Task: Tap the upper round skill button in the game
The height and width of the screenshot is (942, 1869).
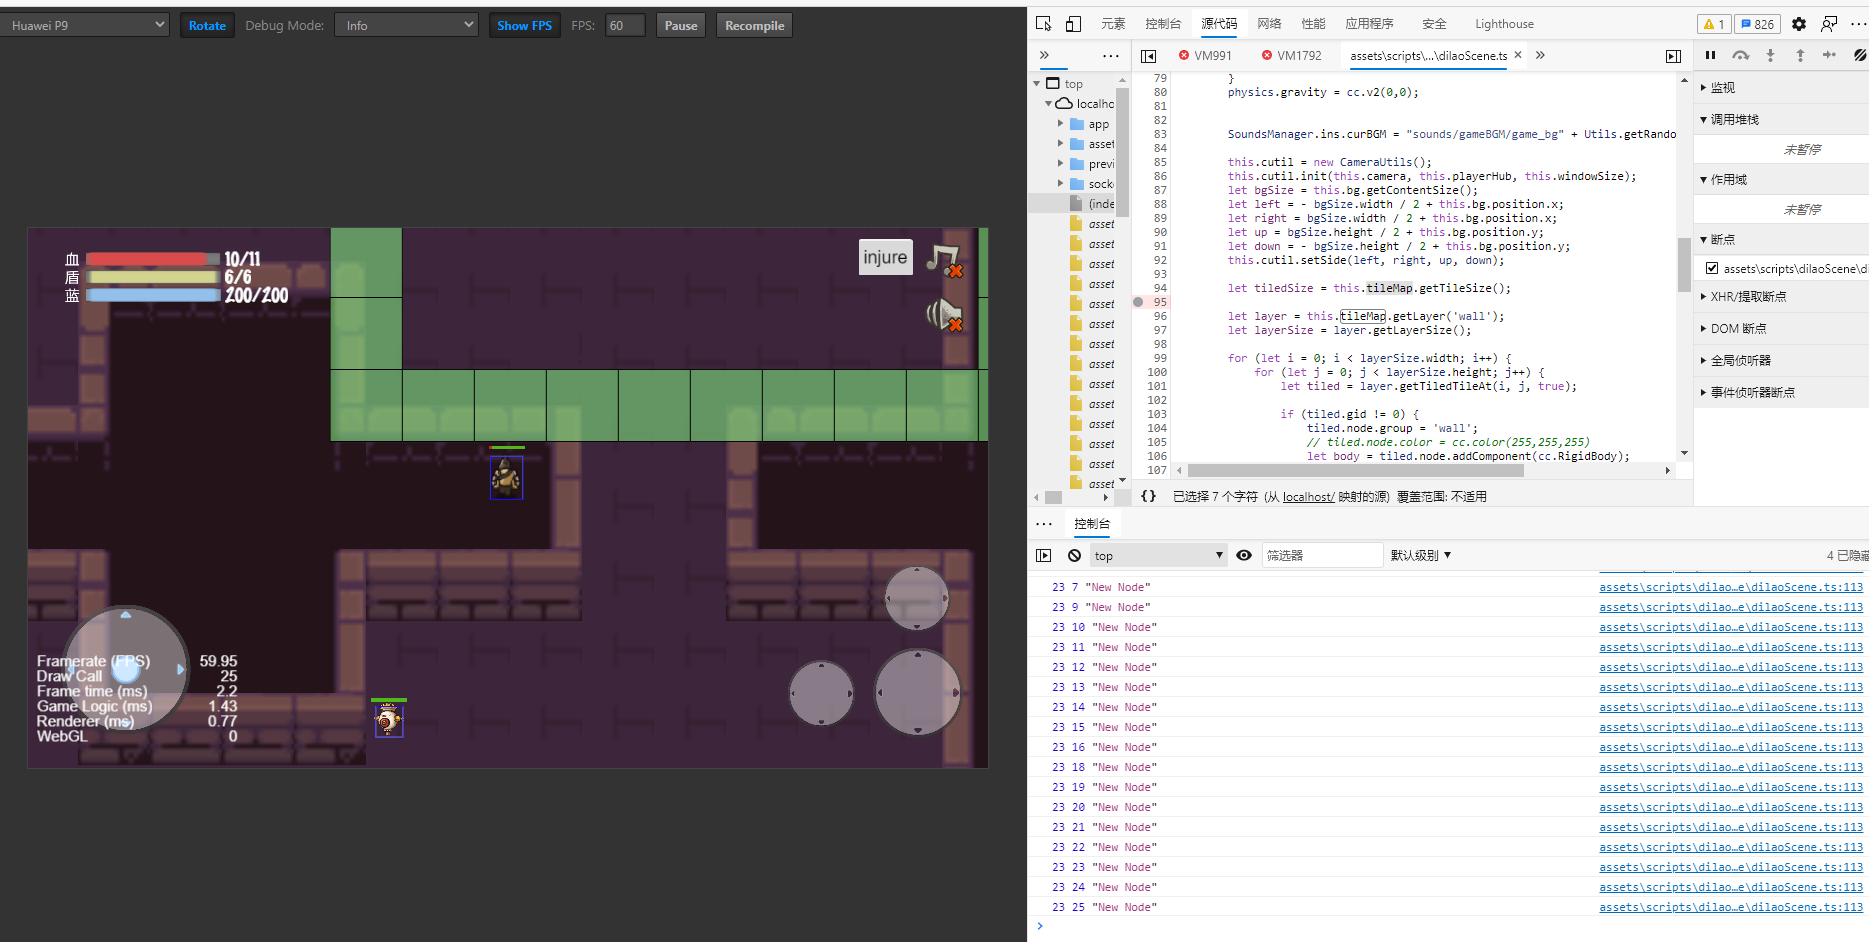Action: 917,598
